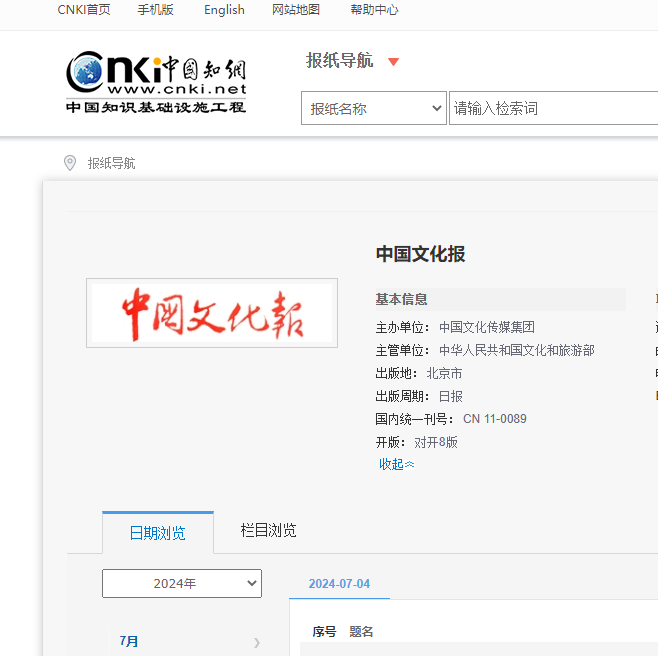Open the CNKI首页 link
Image resolution: width=658 pixels, height=656 pixels.
(x=84, y=10)
